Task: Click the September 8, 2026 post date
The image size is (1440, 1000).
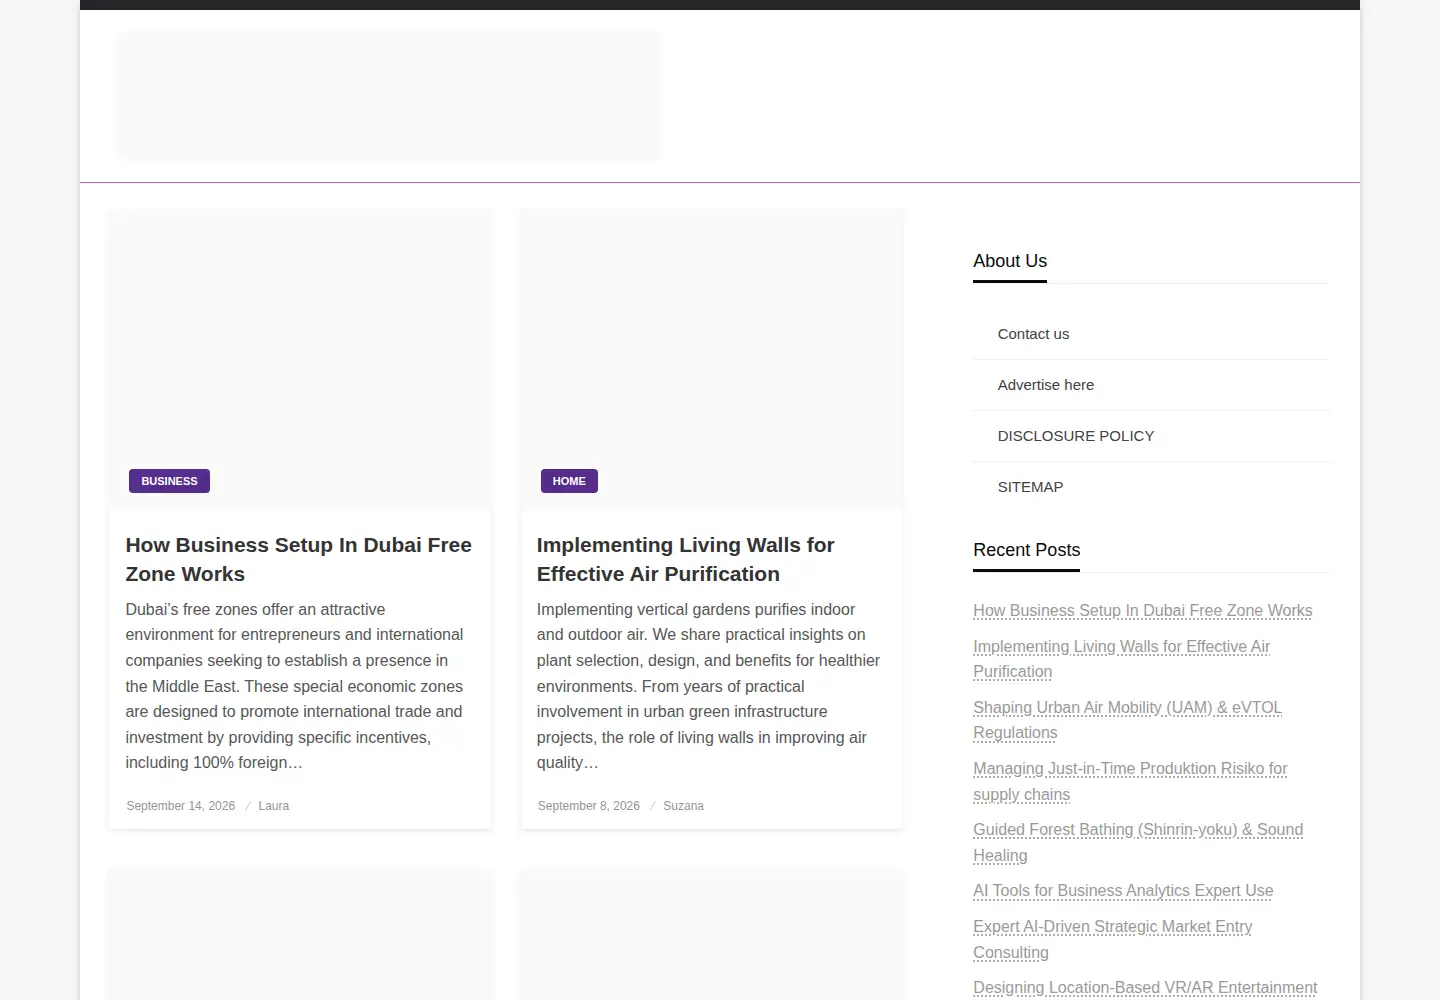Action: point(589,806)
